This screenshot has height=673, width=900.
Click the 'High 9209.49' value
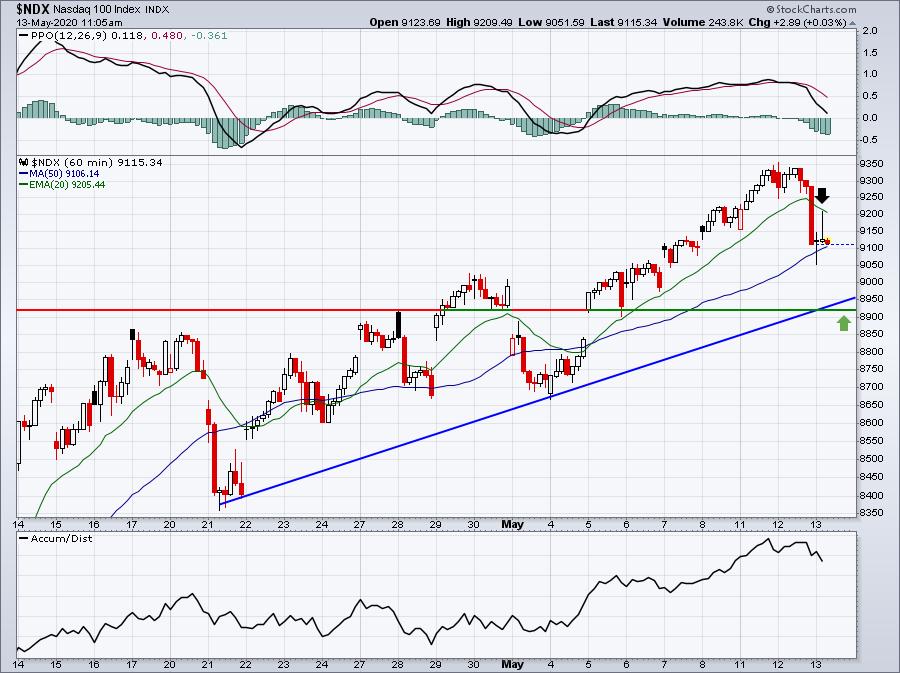[x=479, y=22]
